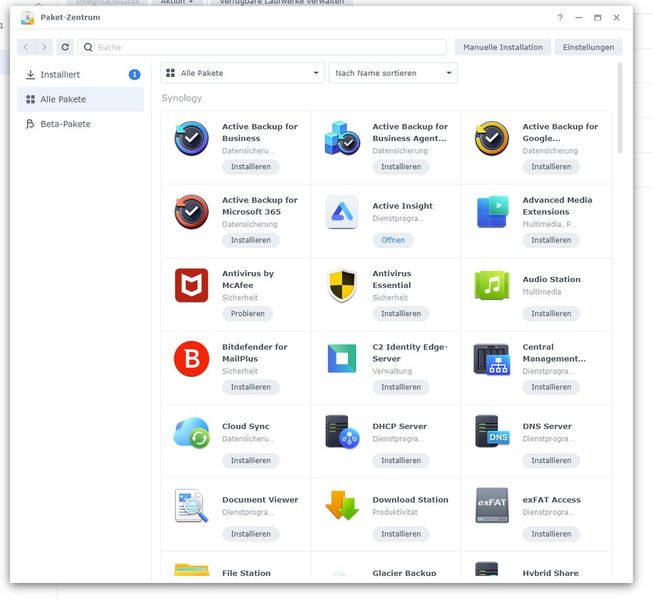Image resolution: width=653 pixels, height=600 pixels.
Task: Open the Nach Name sortieren dropdown
Action: (x=393, y=73)
